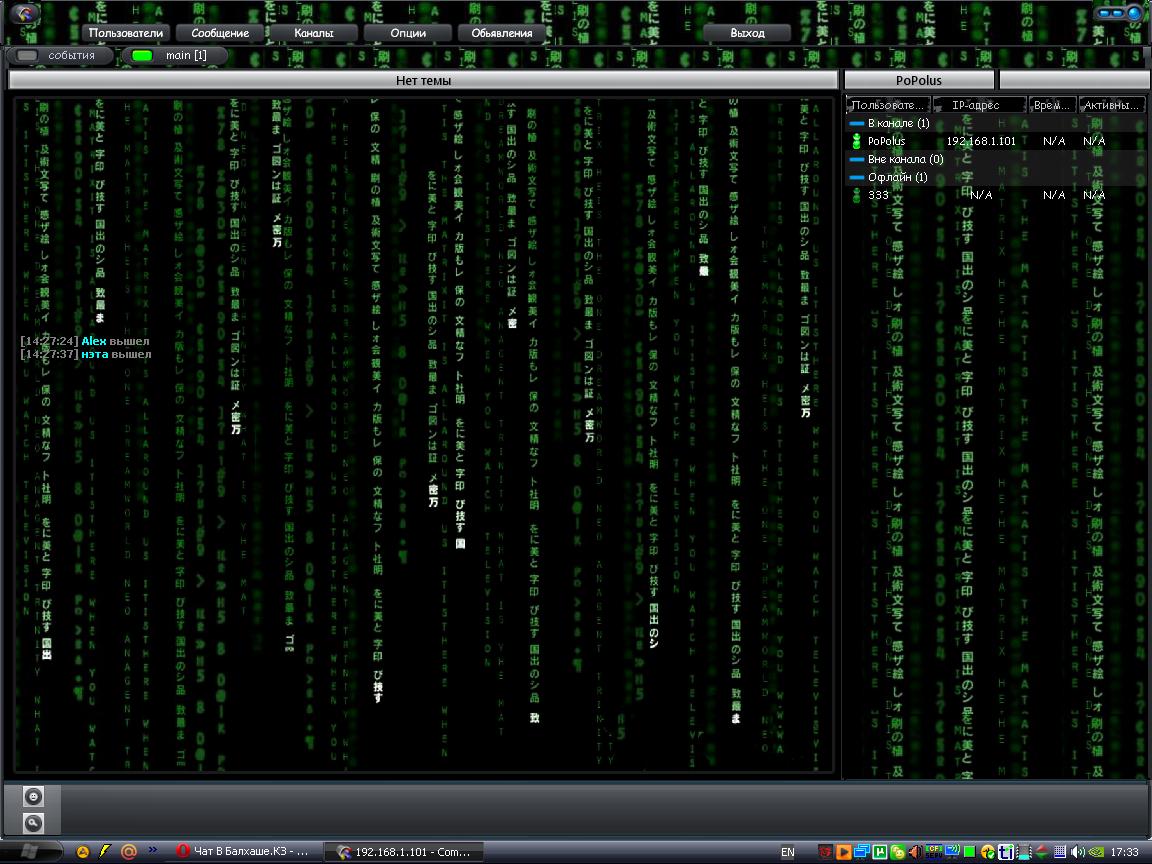The height and width of the screenshot is (864, 1152).
Task: Sort by the Врем... column header
Action: point(1052,105)
